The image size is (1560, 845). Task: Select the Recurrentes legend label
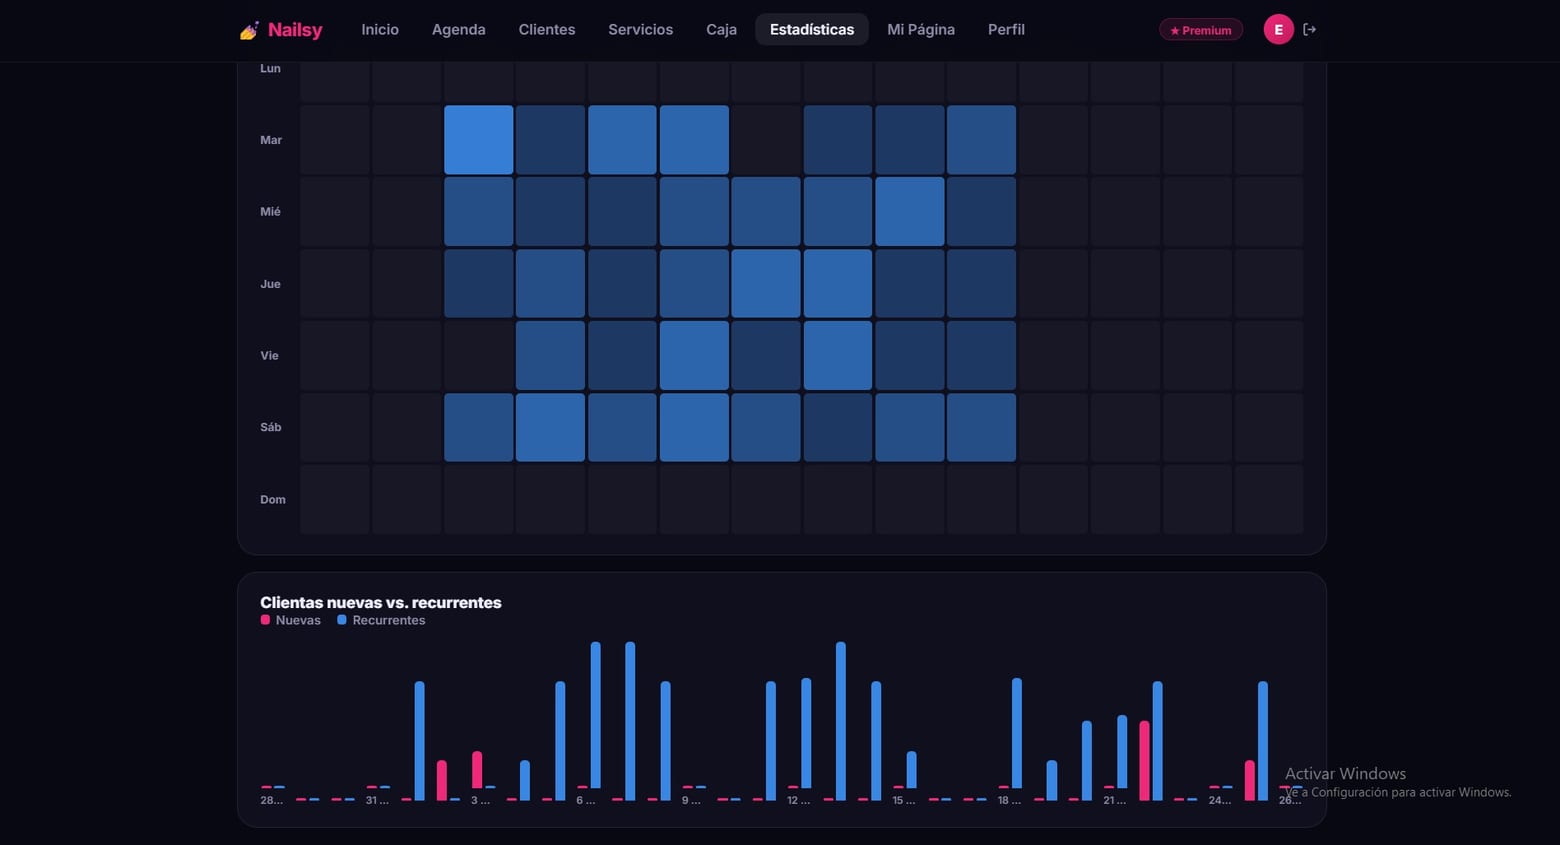[x=389, y=620]
